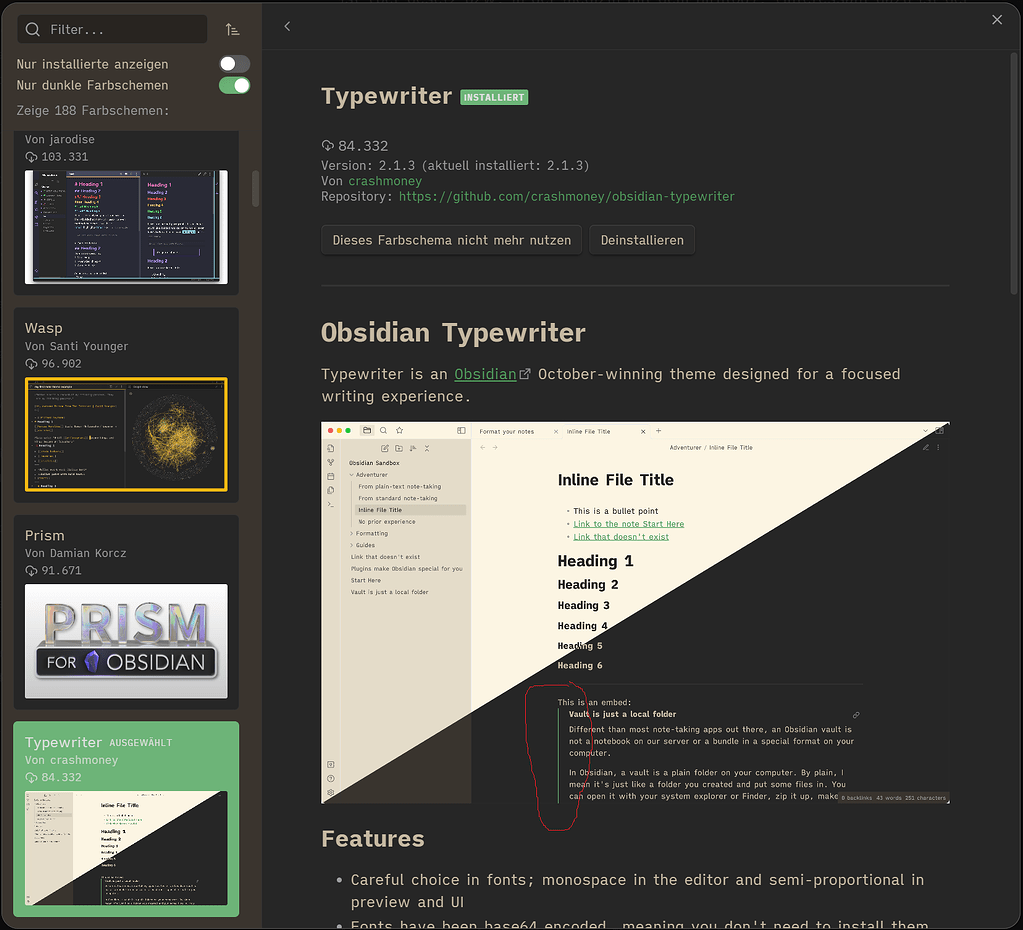Click the 'Von Damian Korcz' author text
Screen dimensions: 1023x930
point(76,553)
